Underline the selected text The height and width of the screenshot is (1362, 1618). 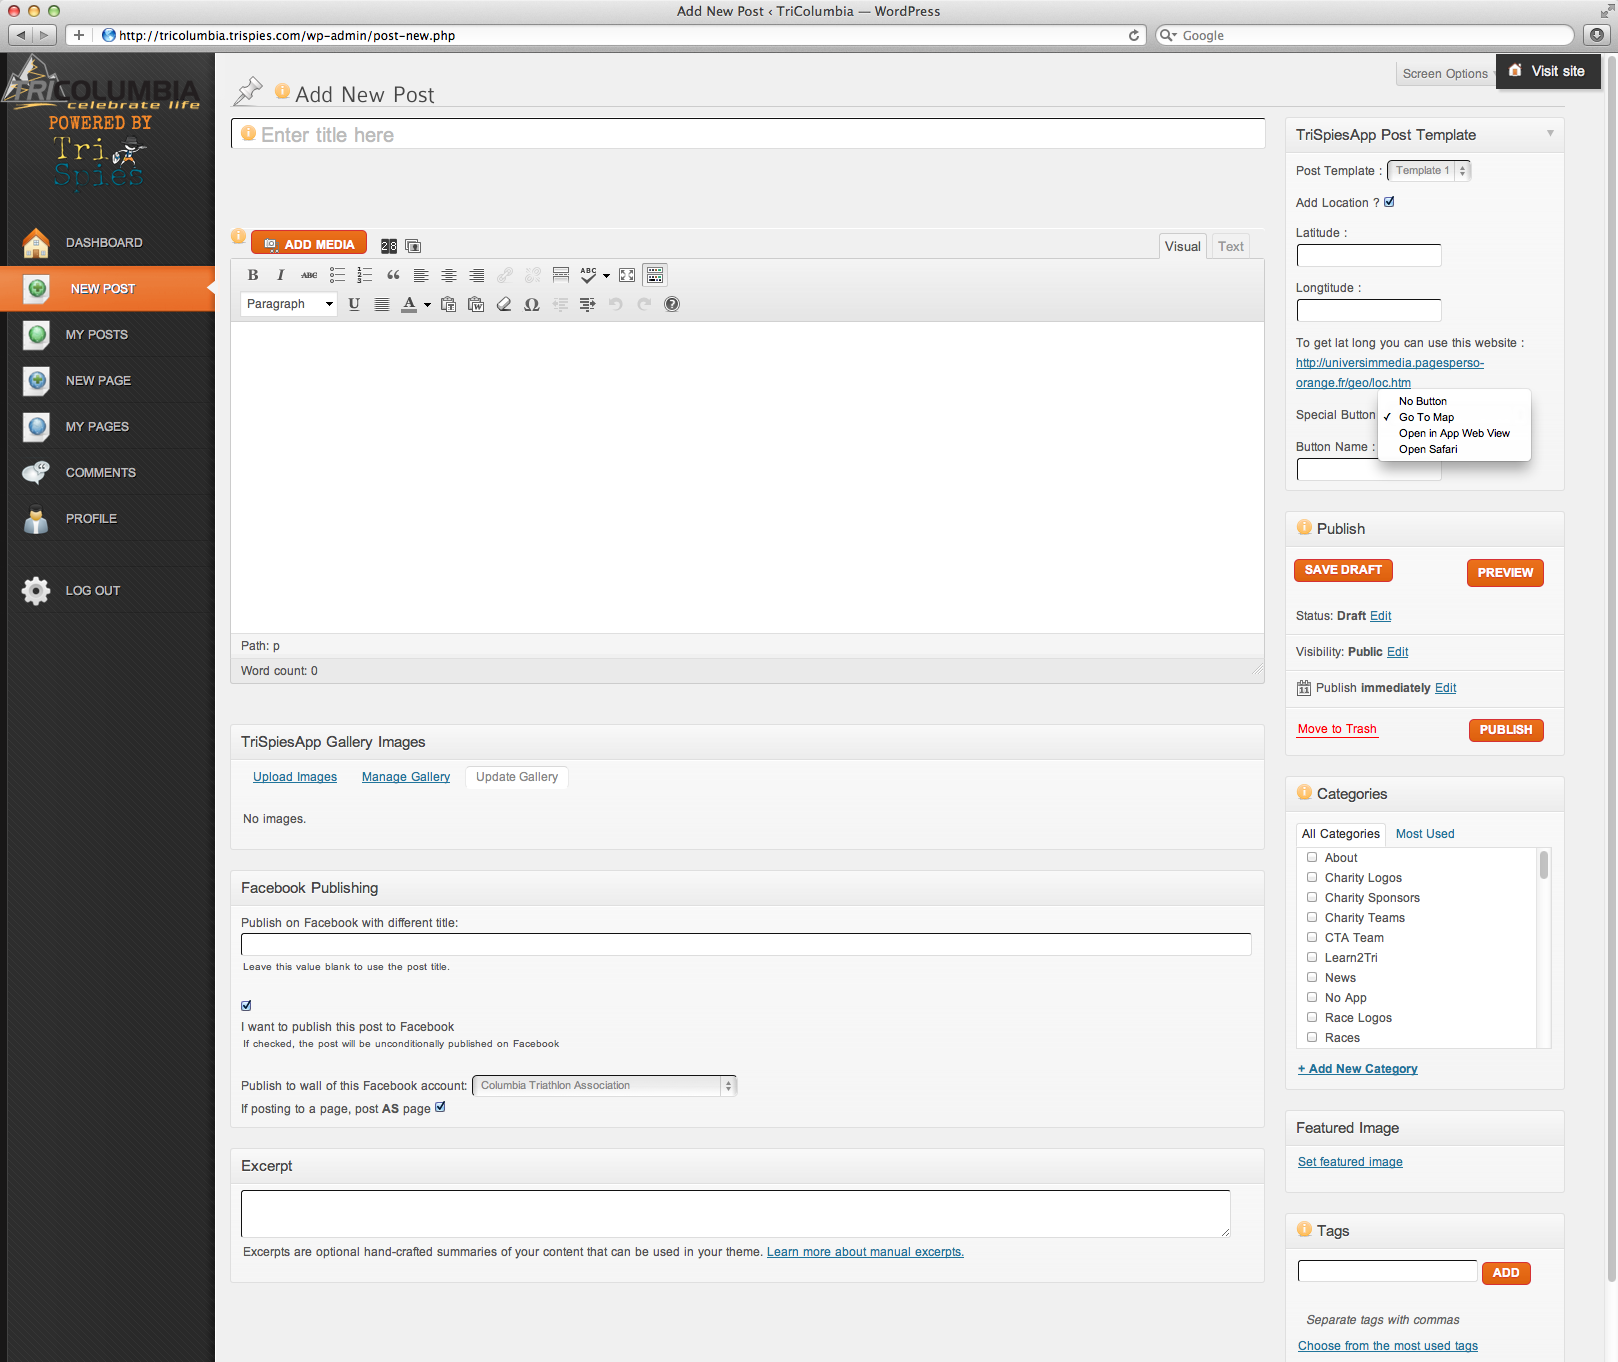pyautogui.click(x=354, y=304)
